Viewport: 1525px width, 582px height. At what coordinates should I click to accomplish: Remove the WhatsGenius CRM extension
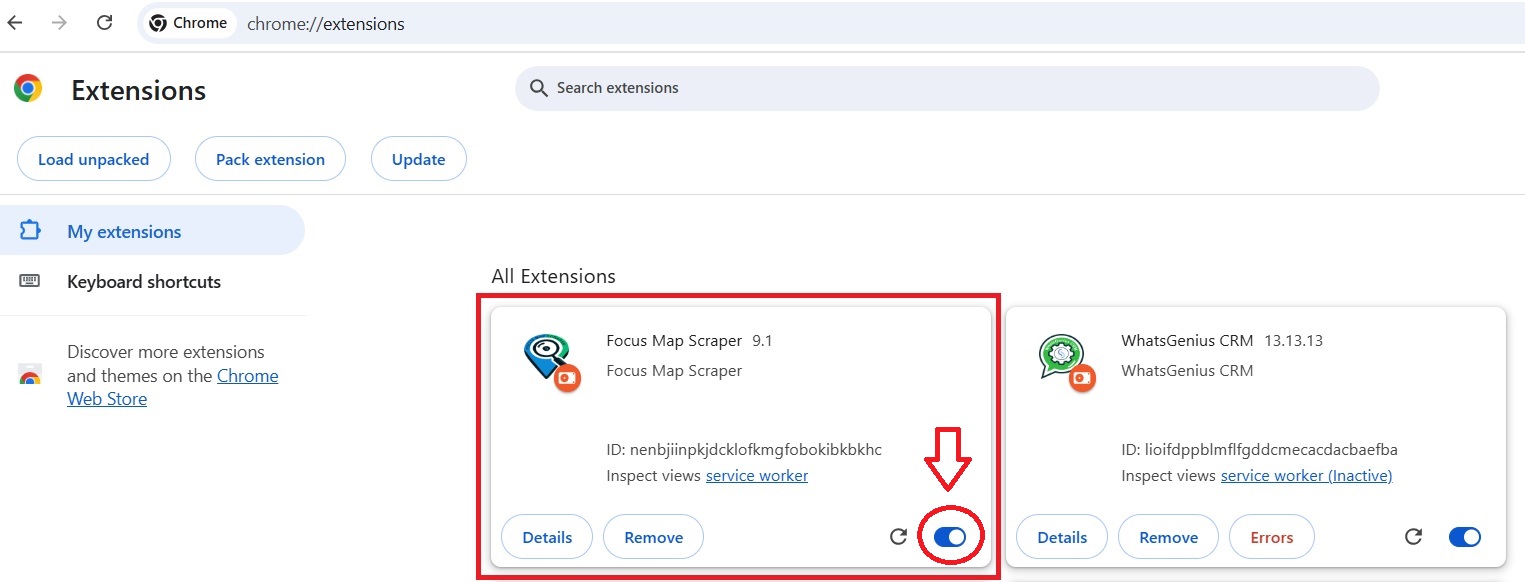point(1167,536)
